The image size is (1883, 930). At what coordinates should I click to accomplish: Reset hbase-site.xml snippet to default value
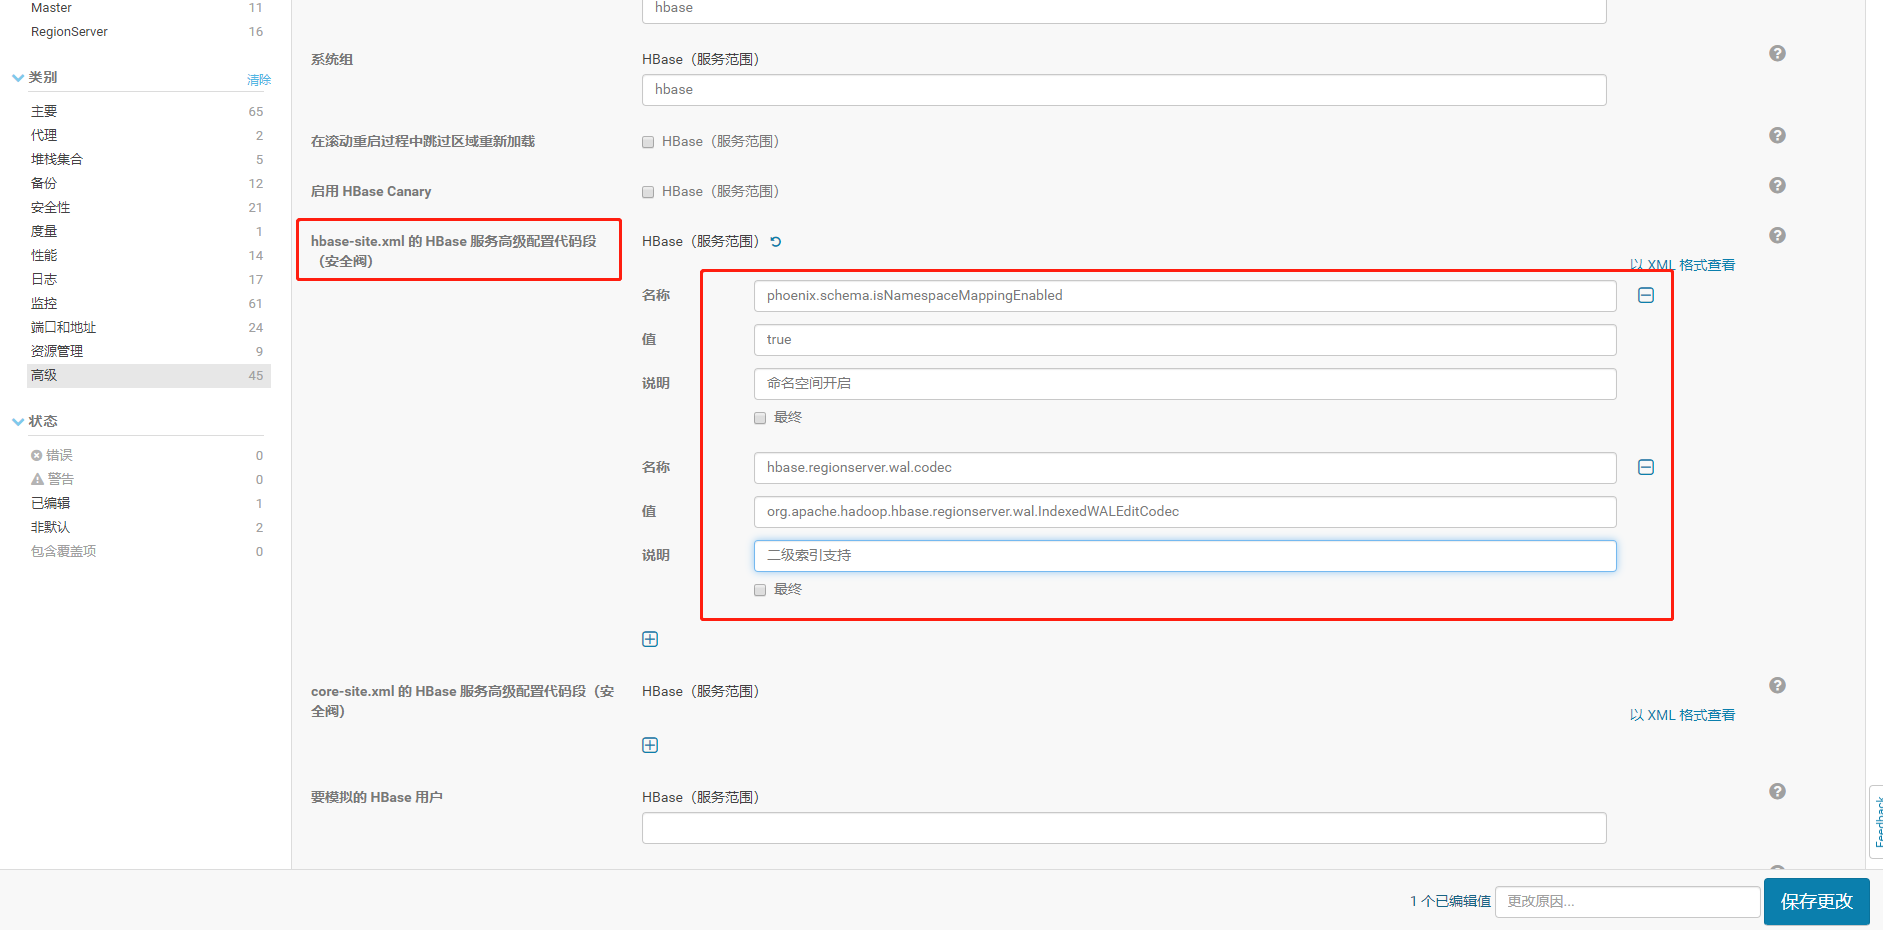(x=776, y=241)
